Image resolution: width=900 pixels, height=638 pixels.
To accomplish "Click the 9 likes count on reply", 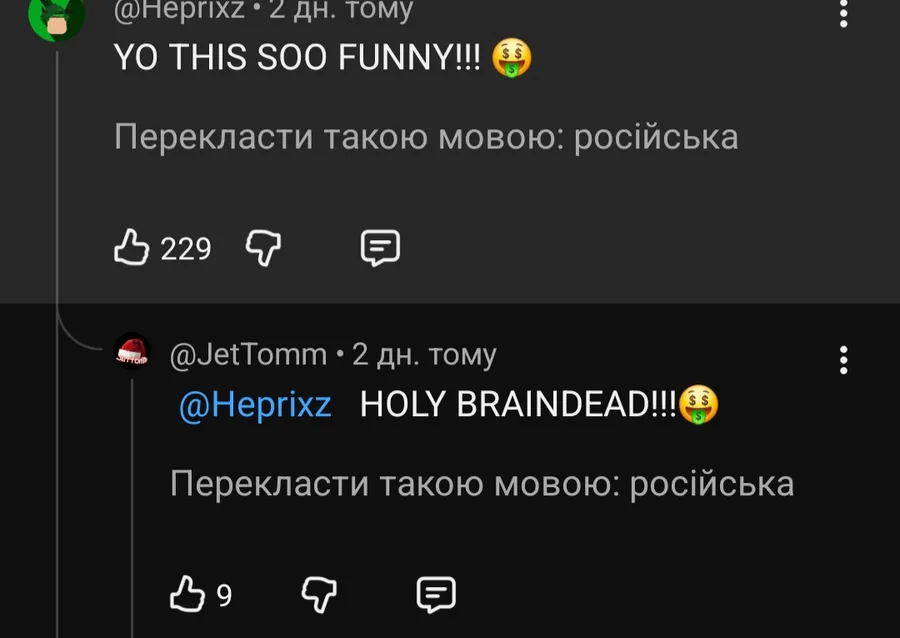I will (224, 597).
